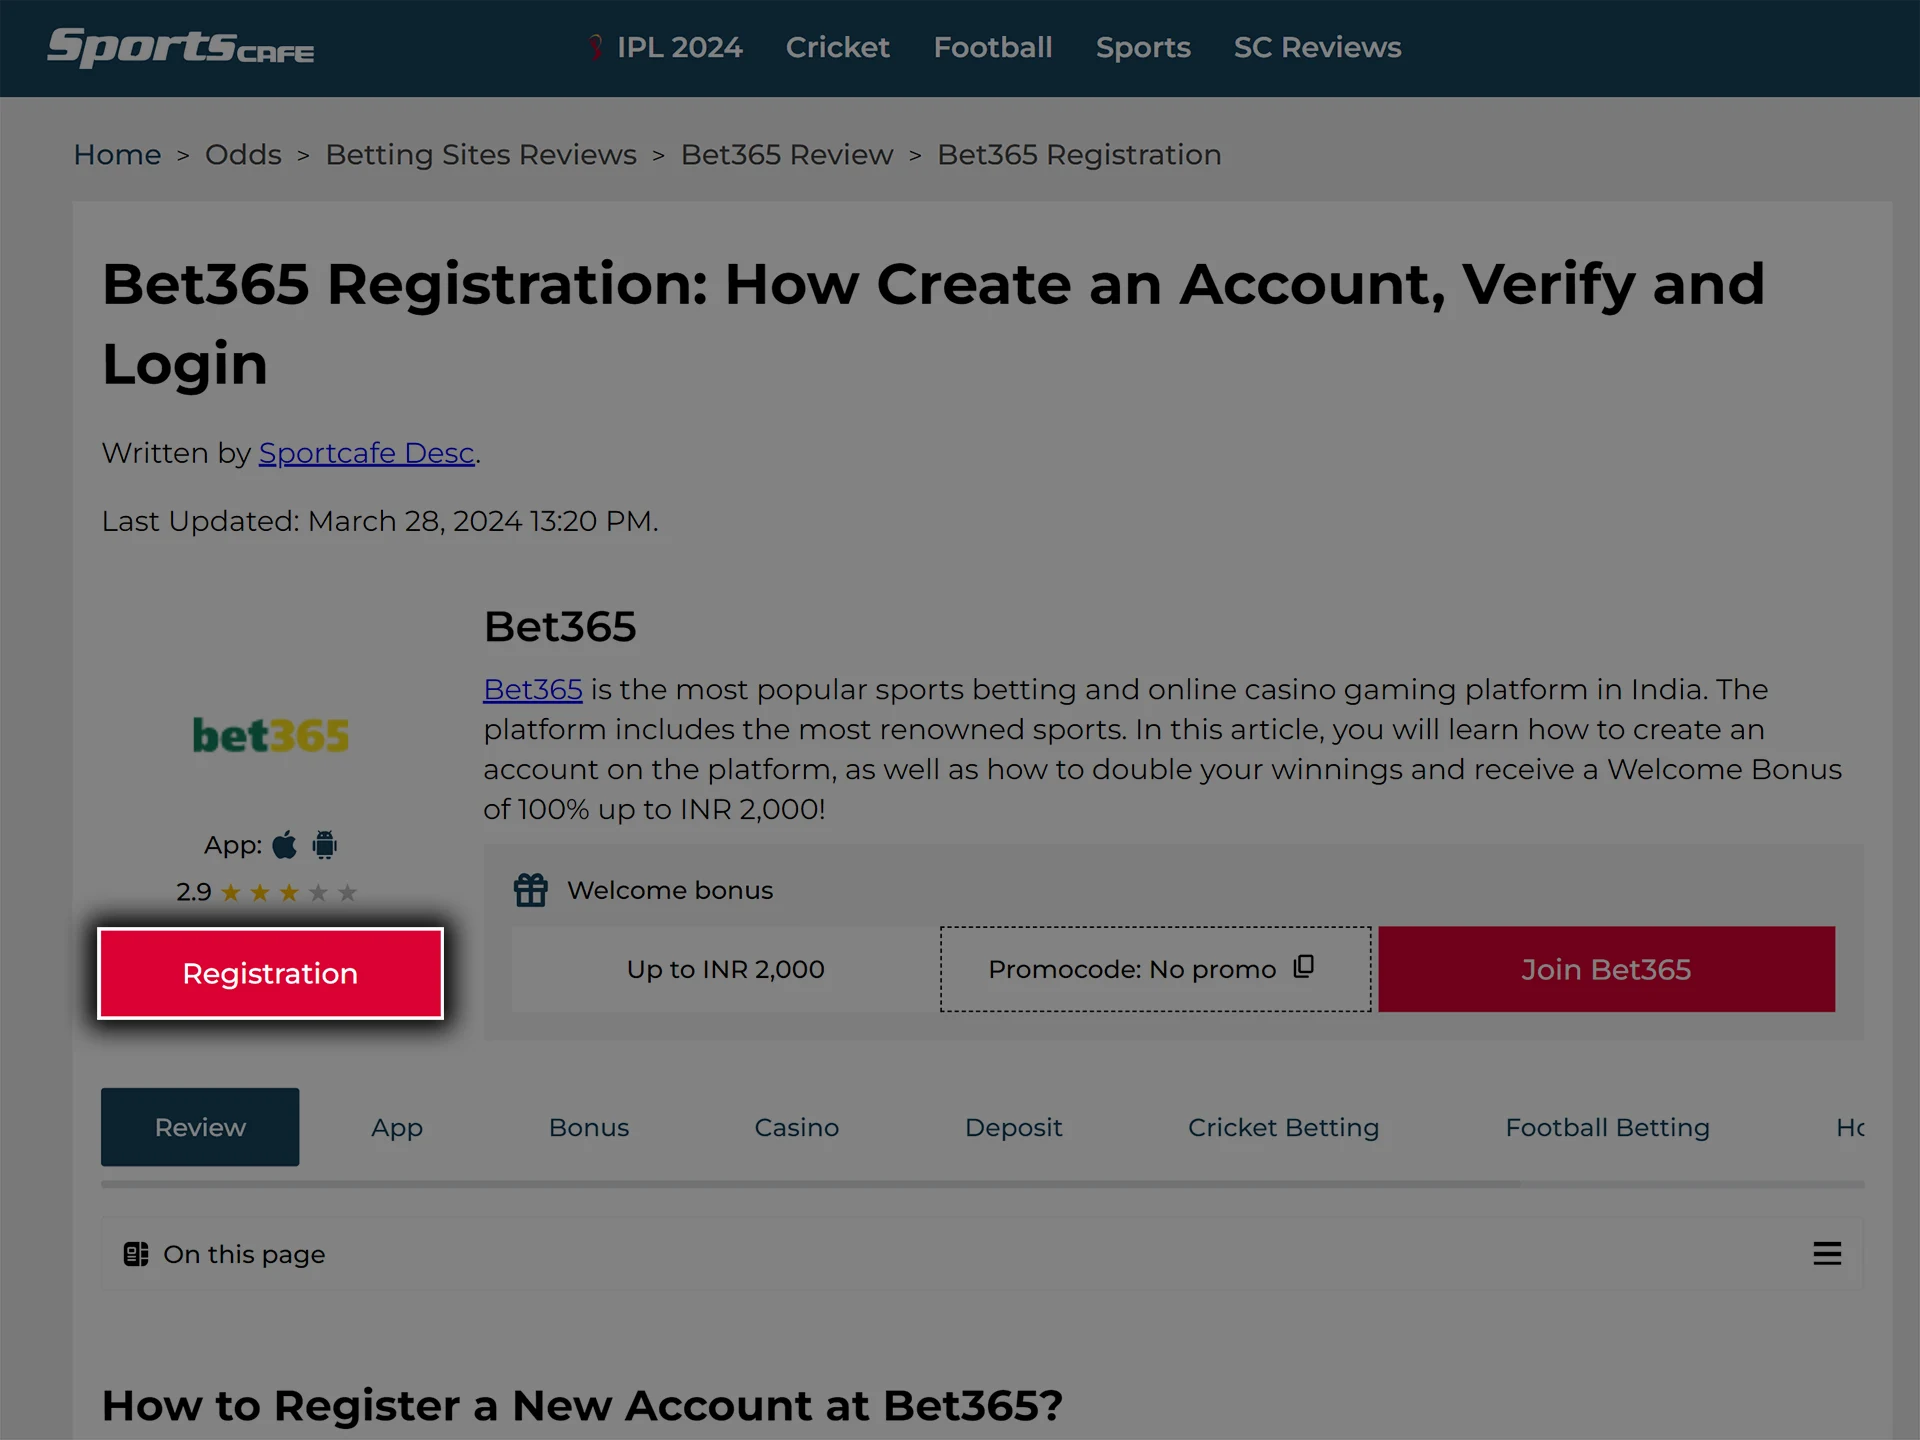Click the Bet365 registration button
The width and height of the screenshot is (1920, 1440).
click(271, 973)
